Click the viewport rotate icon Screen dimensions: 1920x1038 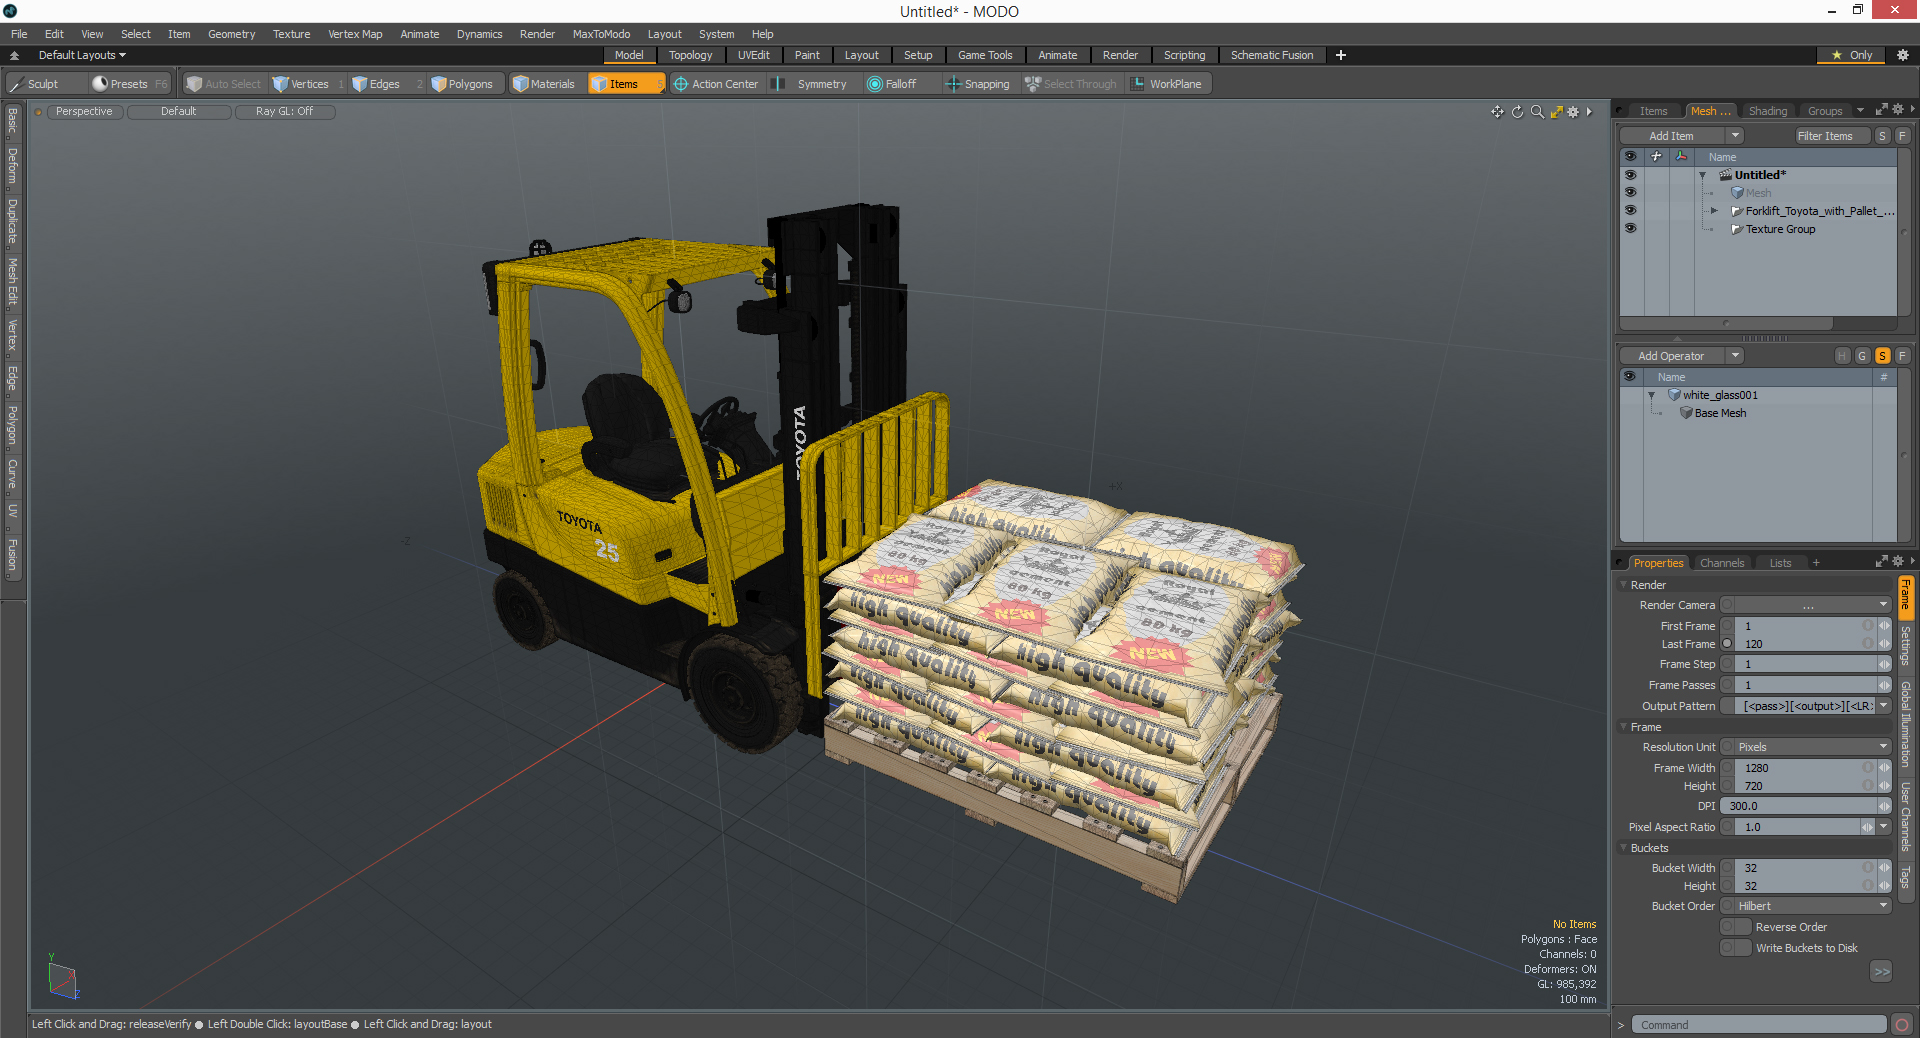tap(1517, 112)
